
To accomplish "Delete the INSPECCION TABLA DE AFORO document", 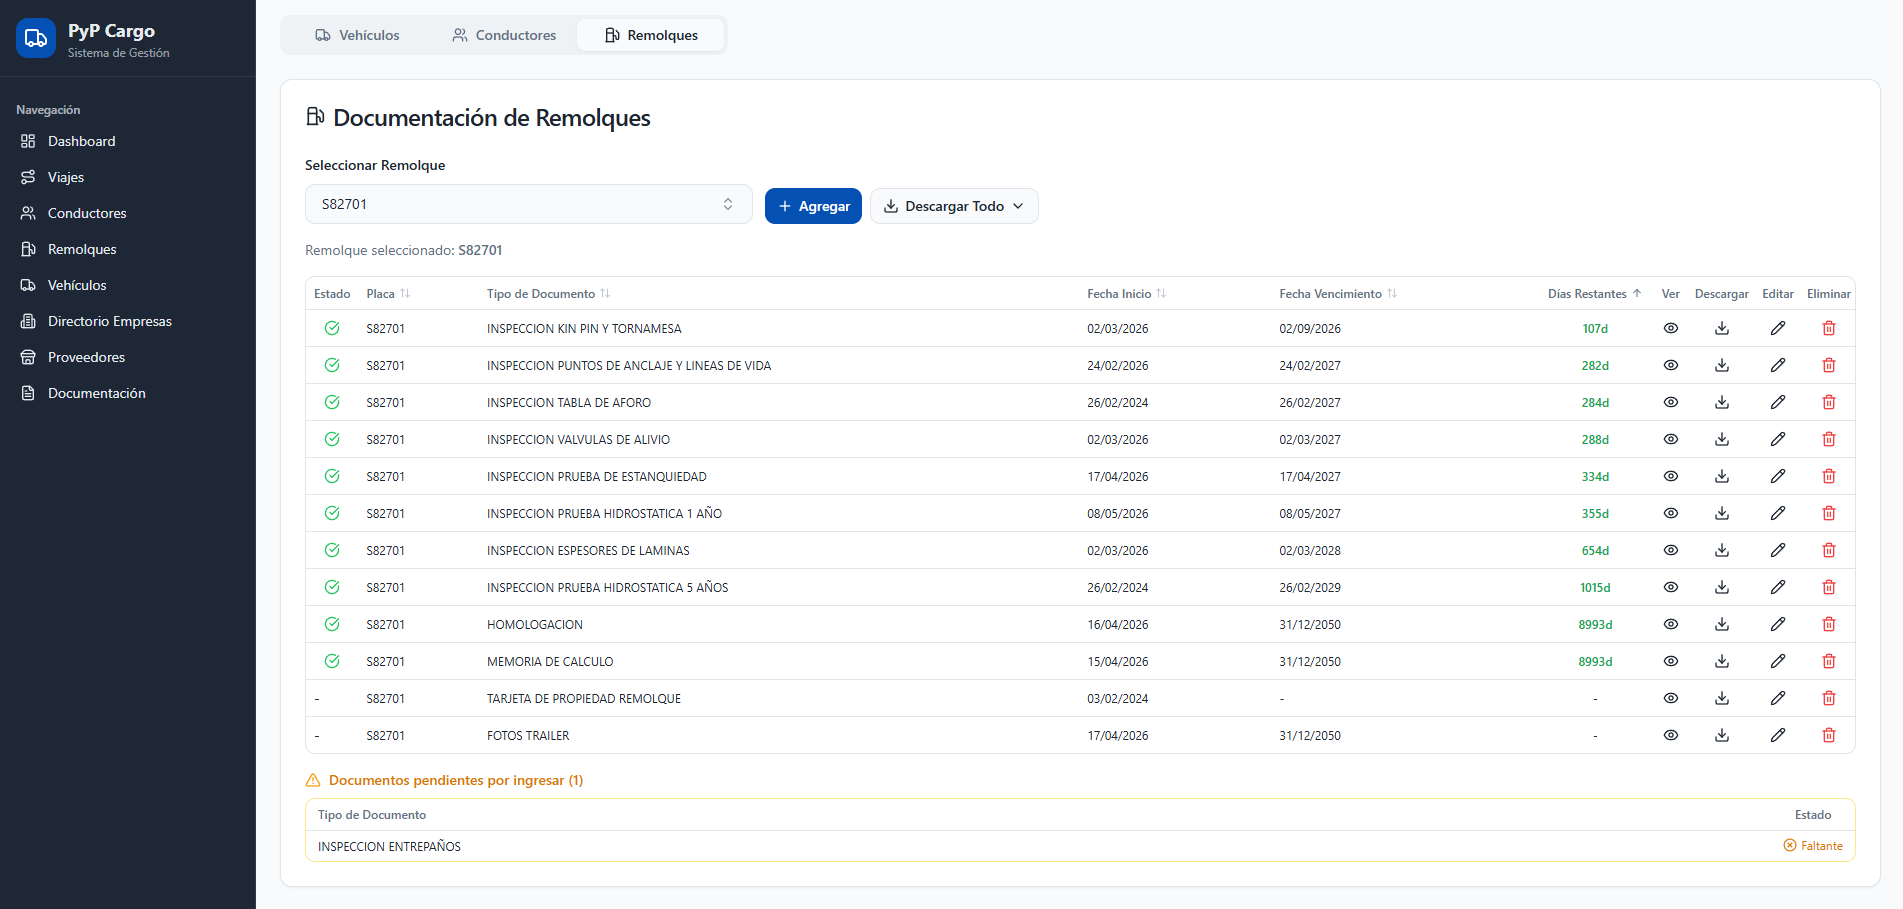I will [x=1829, y=402].
